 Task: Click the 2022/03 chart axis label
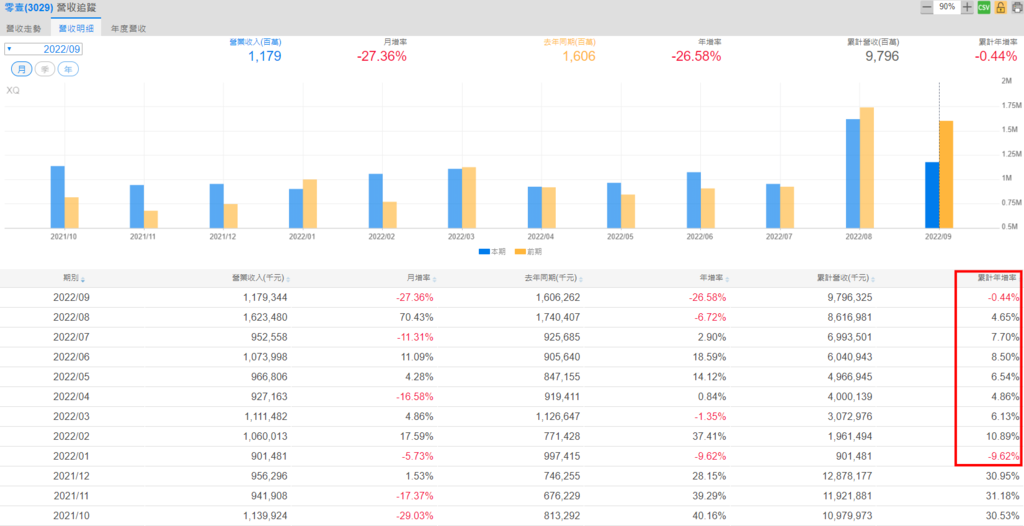click(x=462, y=237)
